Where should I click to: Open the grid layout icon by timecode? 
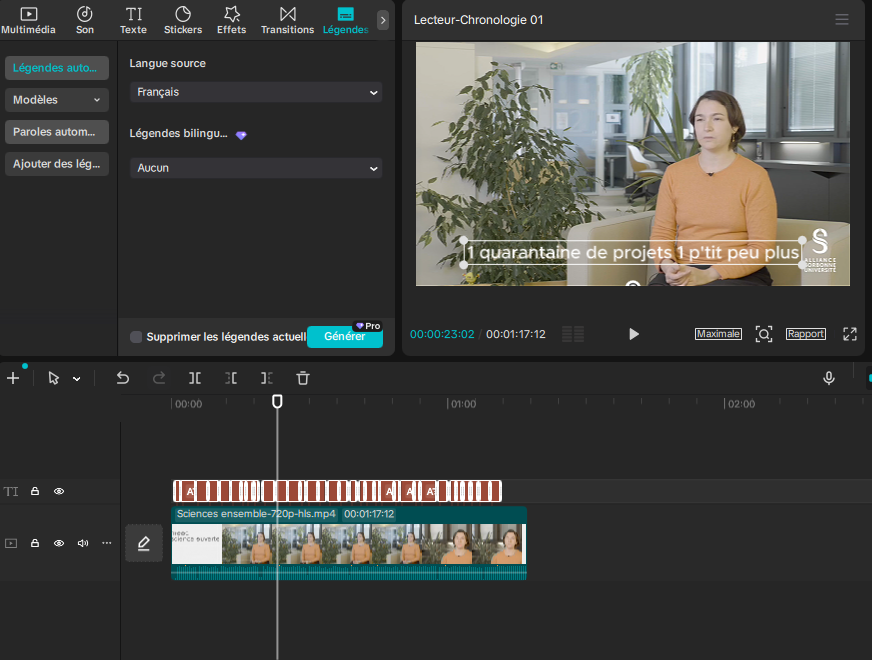[573, 334]
